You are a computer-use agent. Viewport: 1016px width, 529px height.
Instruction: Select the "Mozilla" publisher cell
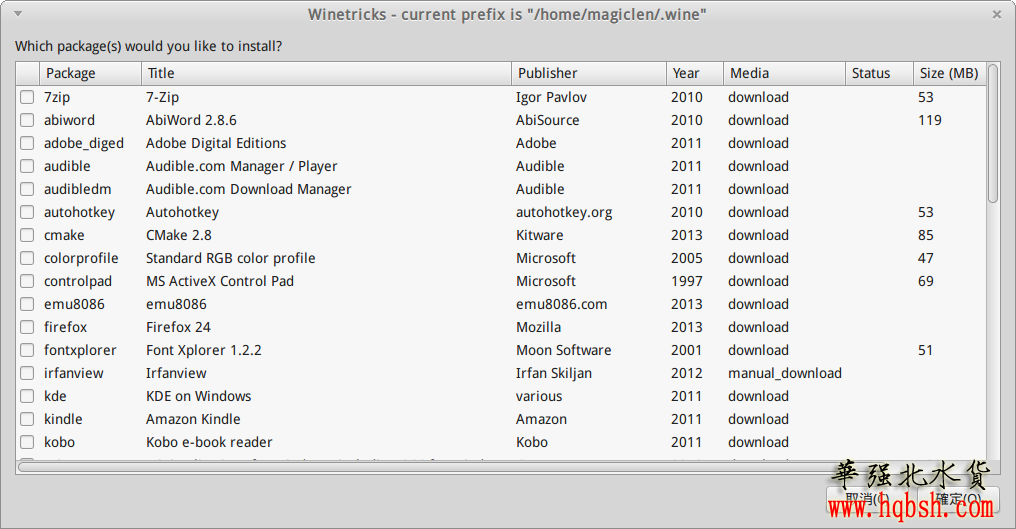[538, 327]
